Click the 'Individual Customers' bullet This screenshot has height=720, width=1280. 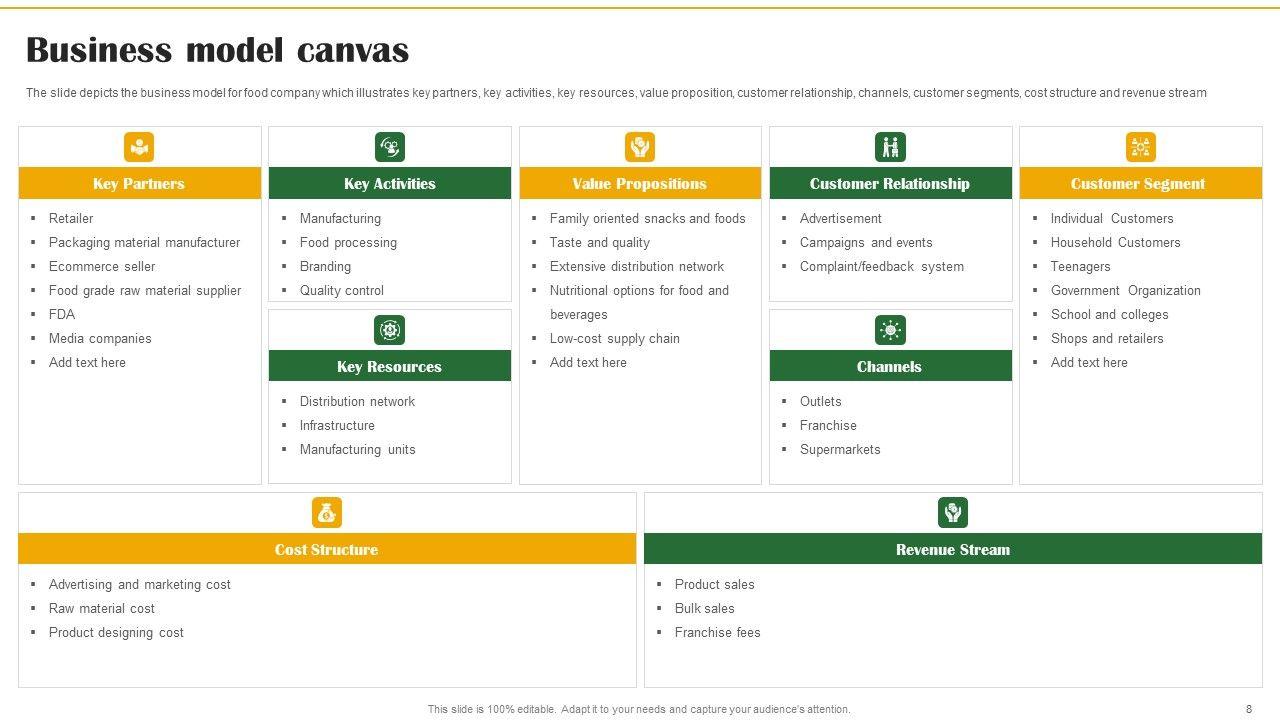pyautogui.click(x=1112, y=218)
